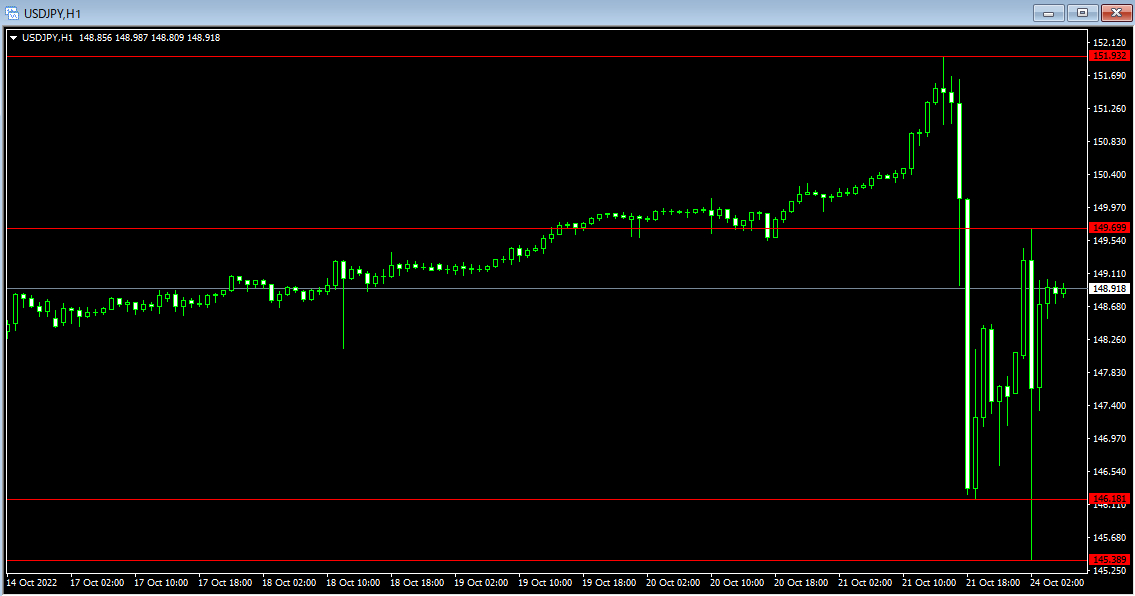Click the 19 Oct 18:00 time label
This screenshot has height=596, width=1135.
609,583
